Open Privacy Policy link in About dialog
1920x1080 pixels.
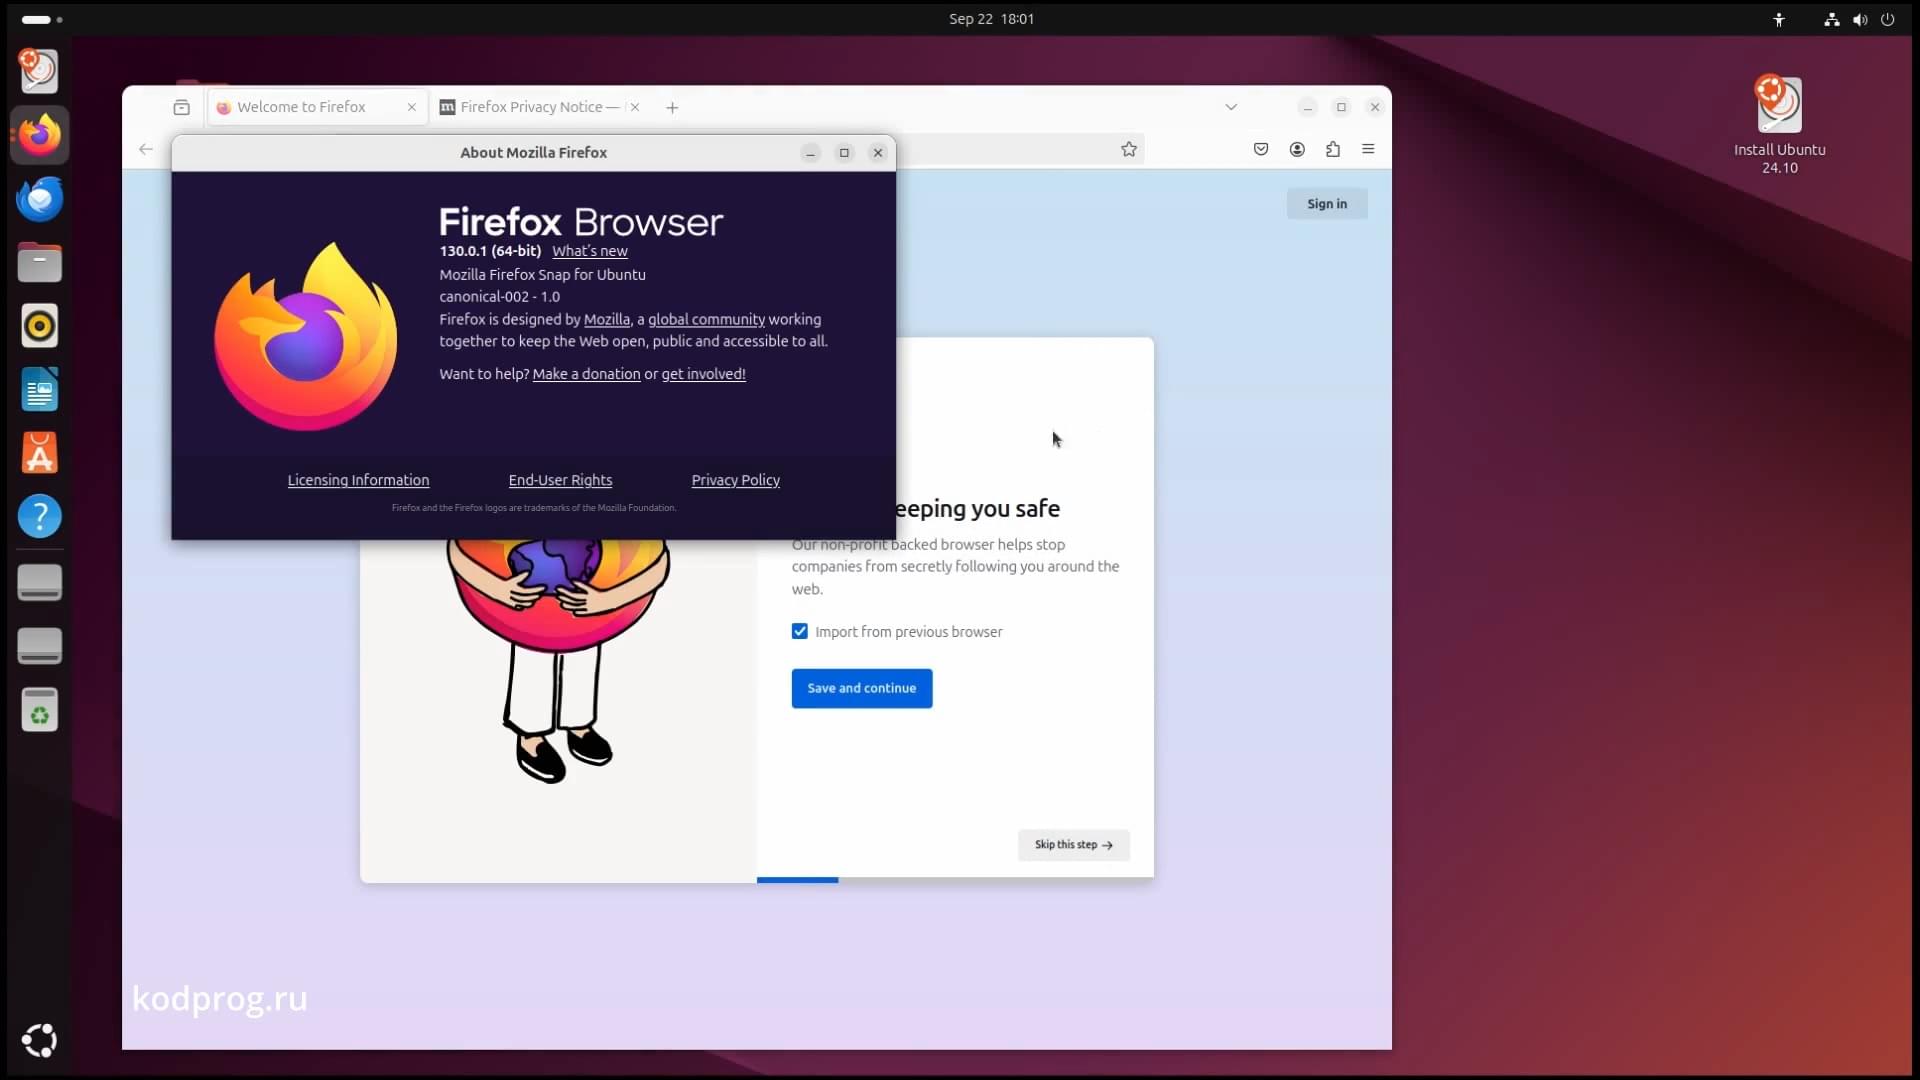point(736,480)
